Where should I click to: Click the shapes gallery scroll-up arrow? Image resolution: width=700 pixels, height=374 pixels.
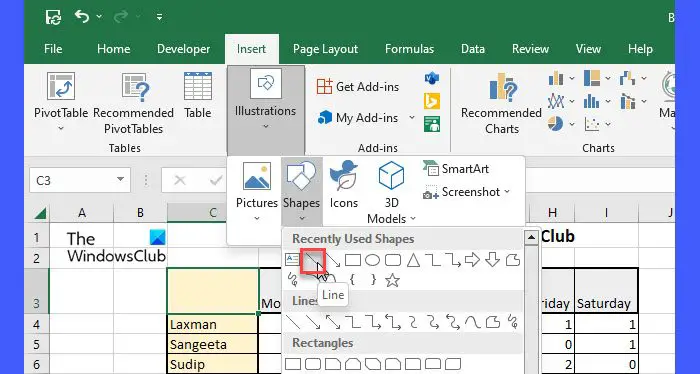click(x=531, y=237)
